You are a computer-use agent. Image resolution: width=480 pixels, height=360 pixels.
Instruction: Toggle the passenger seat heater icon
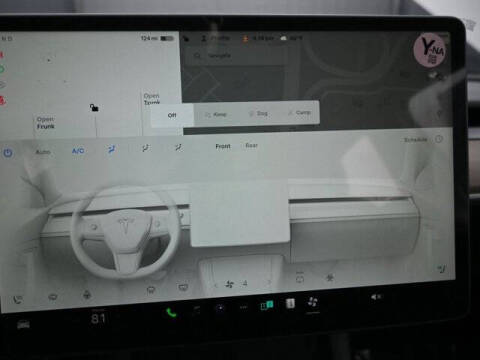tap(442, 269)
